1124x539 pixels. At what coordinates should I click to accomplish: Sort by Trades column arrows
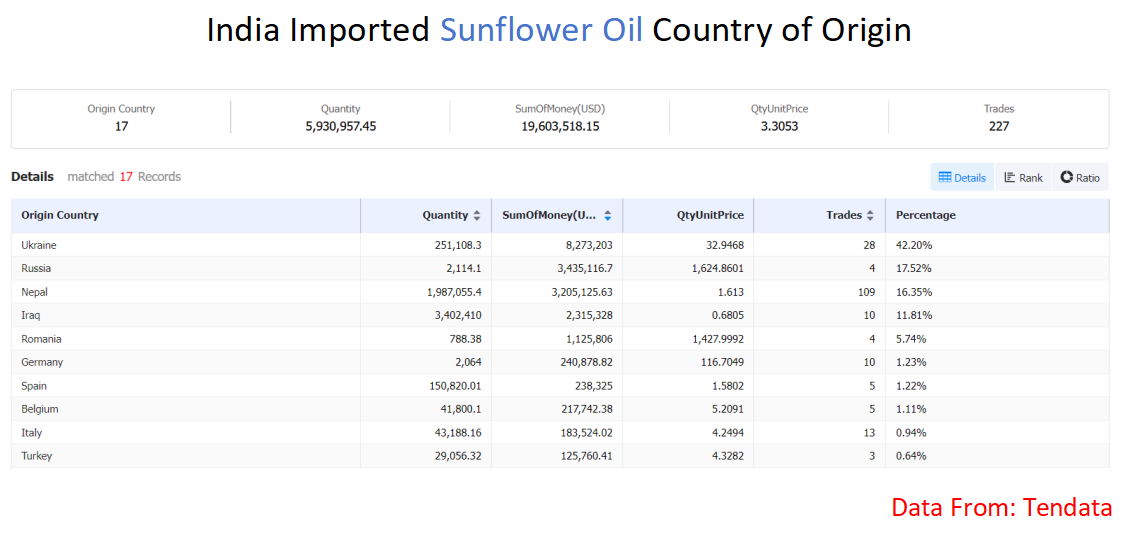pyautogui.click(x=870, y=215)
